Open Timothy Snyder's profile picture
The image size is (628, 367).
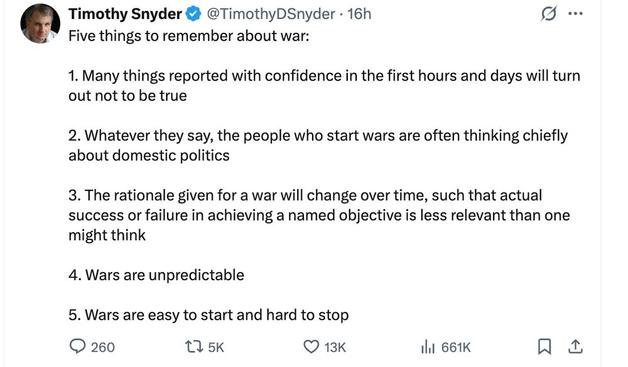pyautogui.click(x=40, y=23)
